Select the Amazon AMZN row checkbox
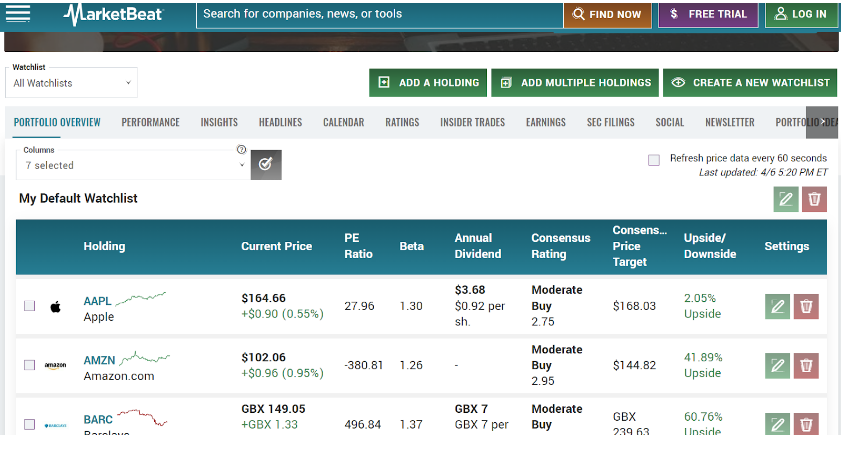The image size is (841, 460). click(x=30, y=365)
